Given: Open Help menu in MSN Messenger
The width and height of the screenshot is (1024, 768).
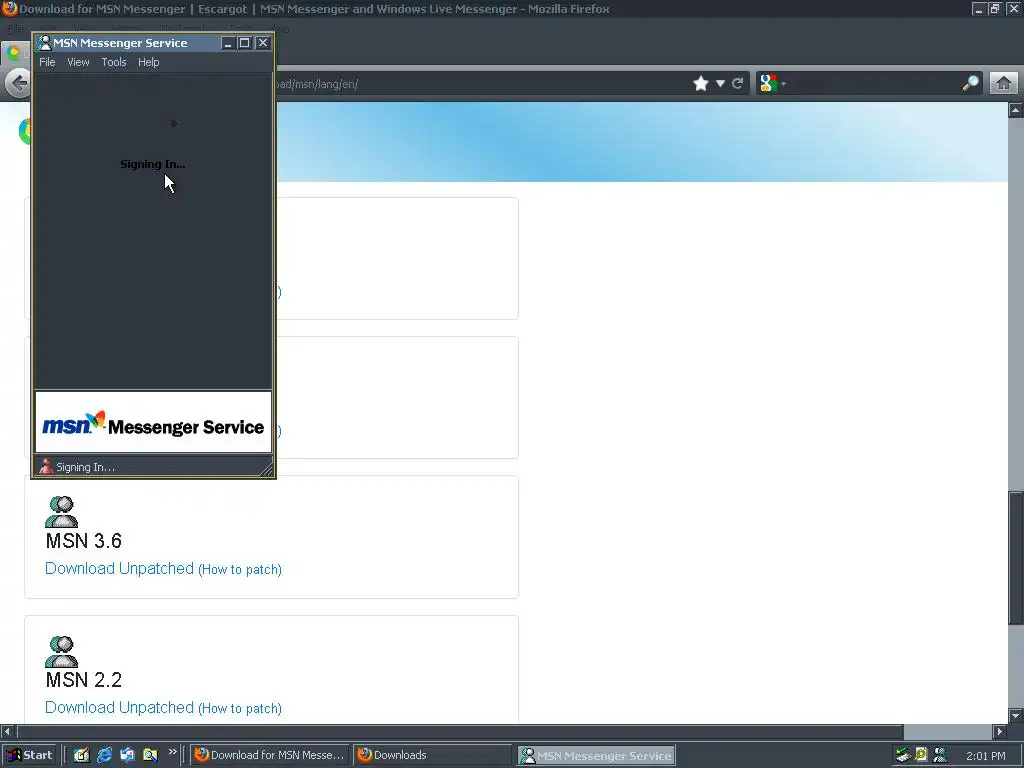Looking at the screenshot, I should click(x=148, y=62).
